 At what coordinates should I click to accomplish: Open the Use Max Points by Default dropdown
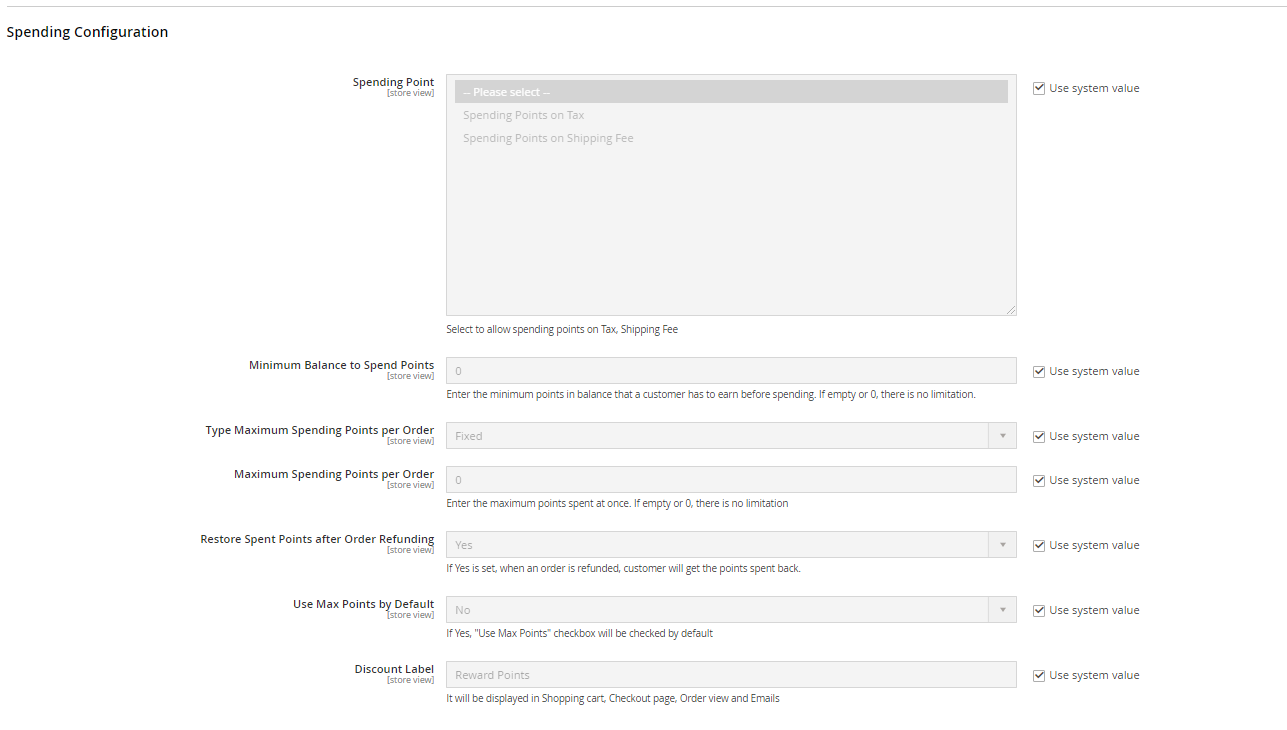(730, 610)
